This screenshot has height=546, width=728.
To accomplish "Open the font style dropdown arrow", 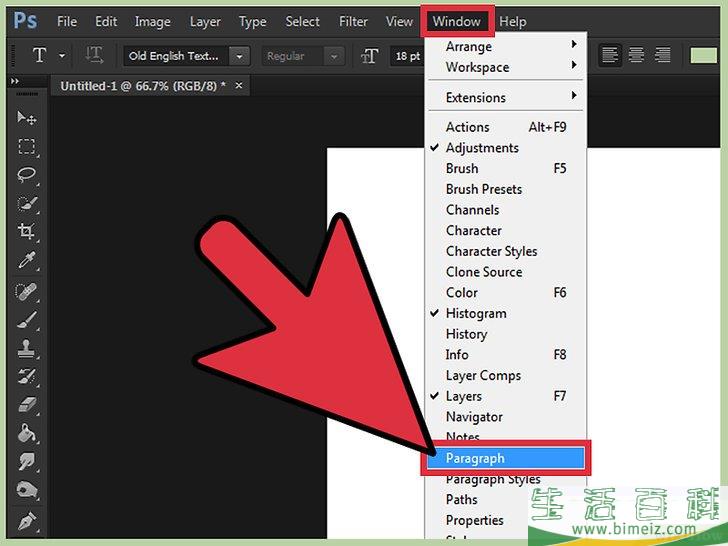I will pos(334,57).
